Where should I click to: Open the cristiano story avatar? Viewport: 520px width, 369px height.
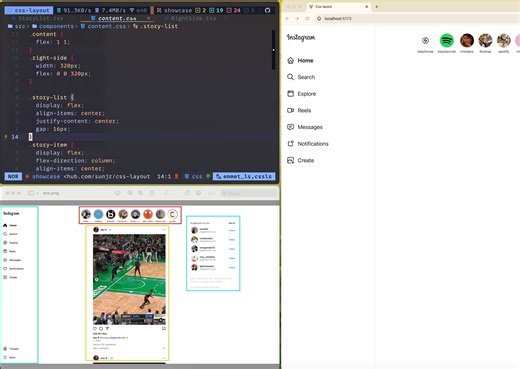467,41
